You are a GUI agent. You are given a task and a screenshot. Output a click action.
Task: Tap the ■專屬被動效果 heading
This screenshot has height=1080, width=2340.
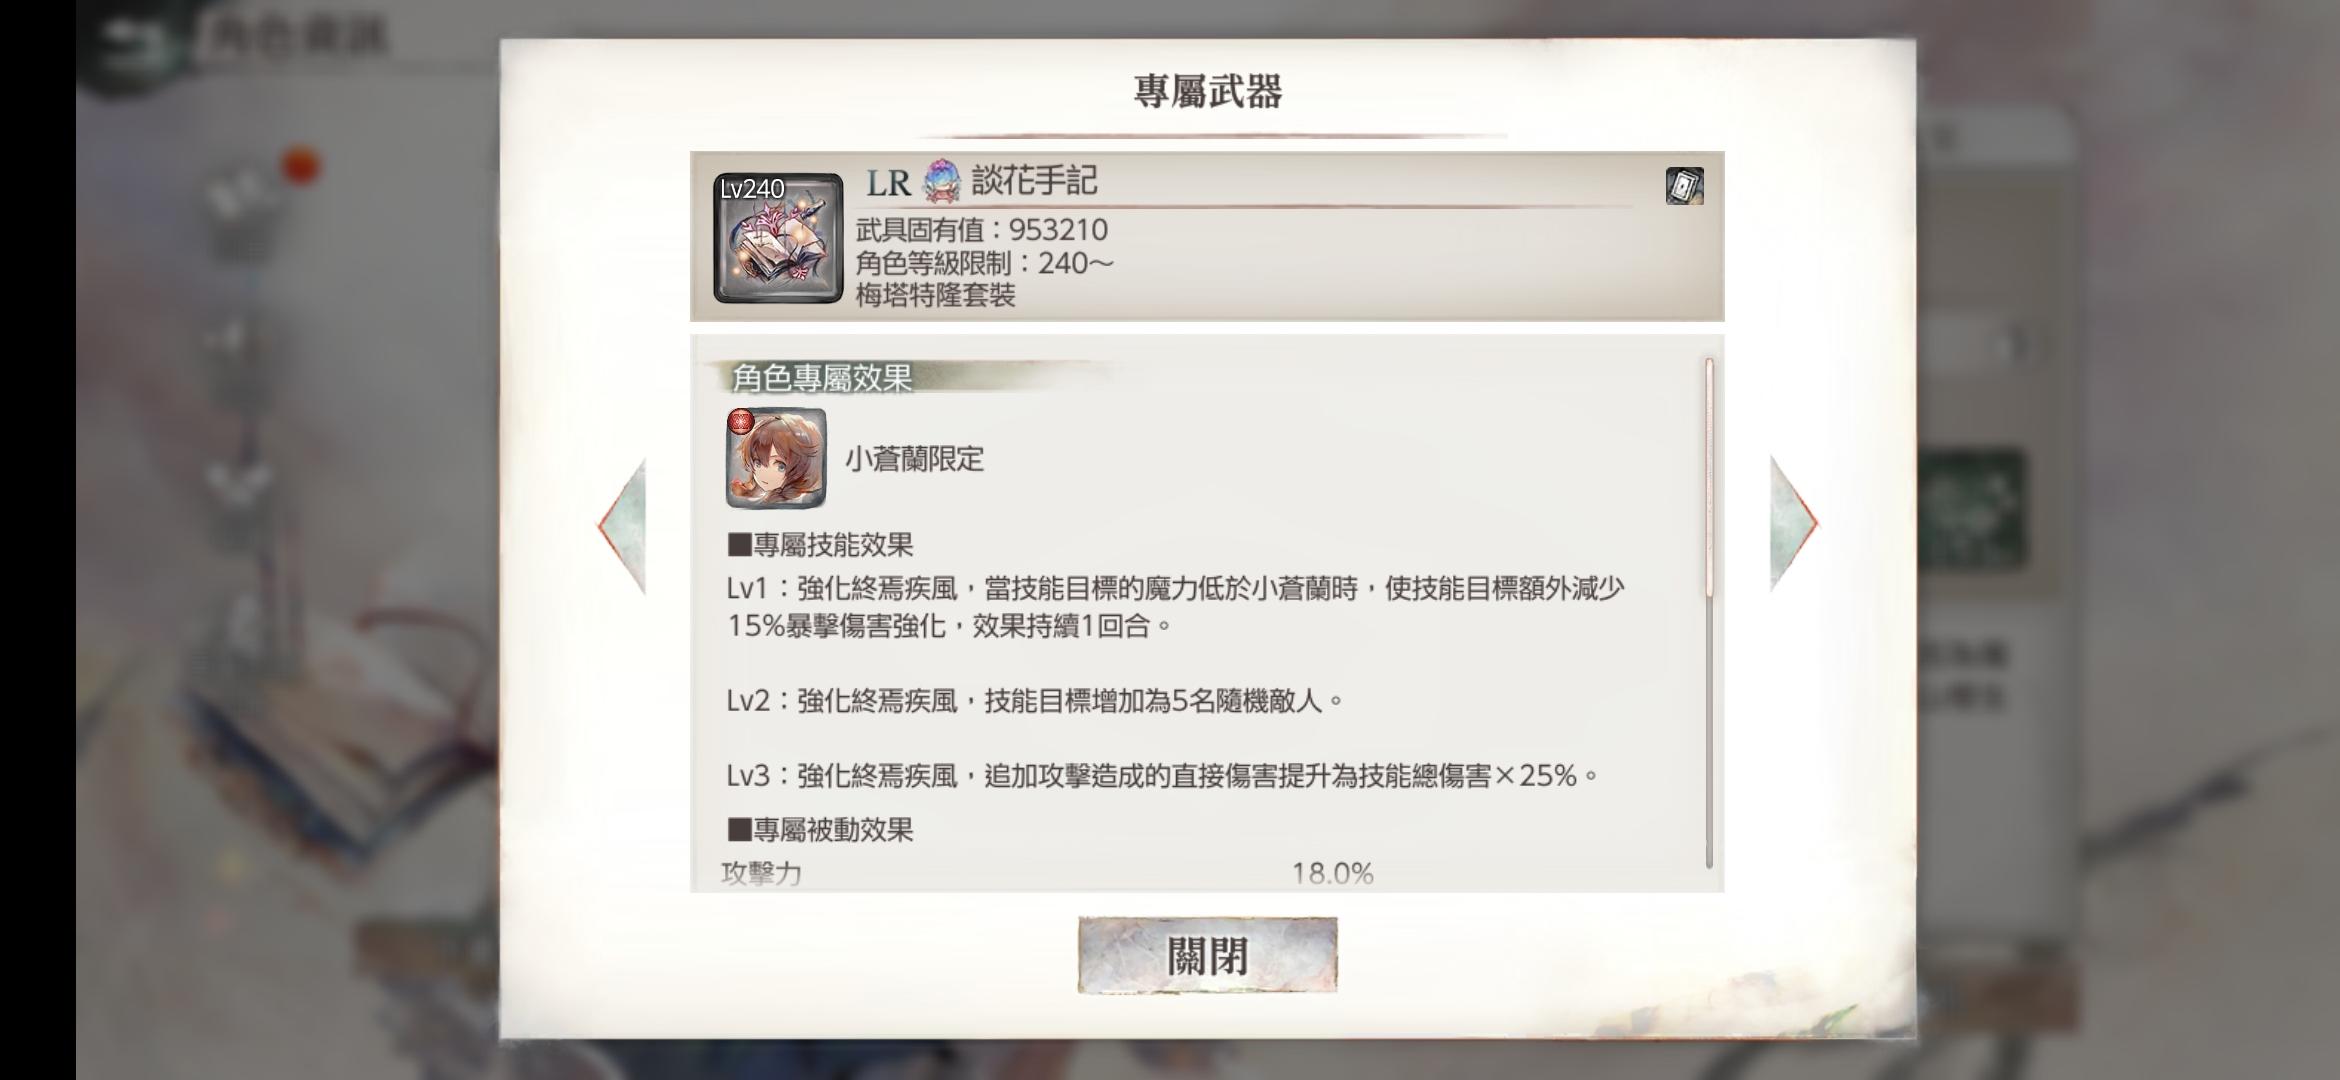pos(820,830)
